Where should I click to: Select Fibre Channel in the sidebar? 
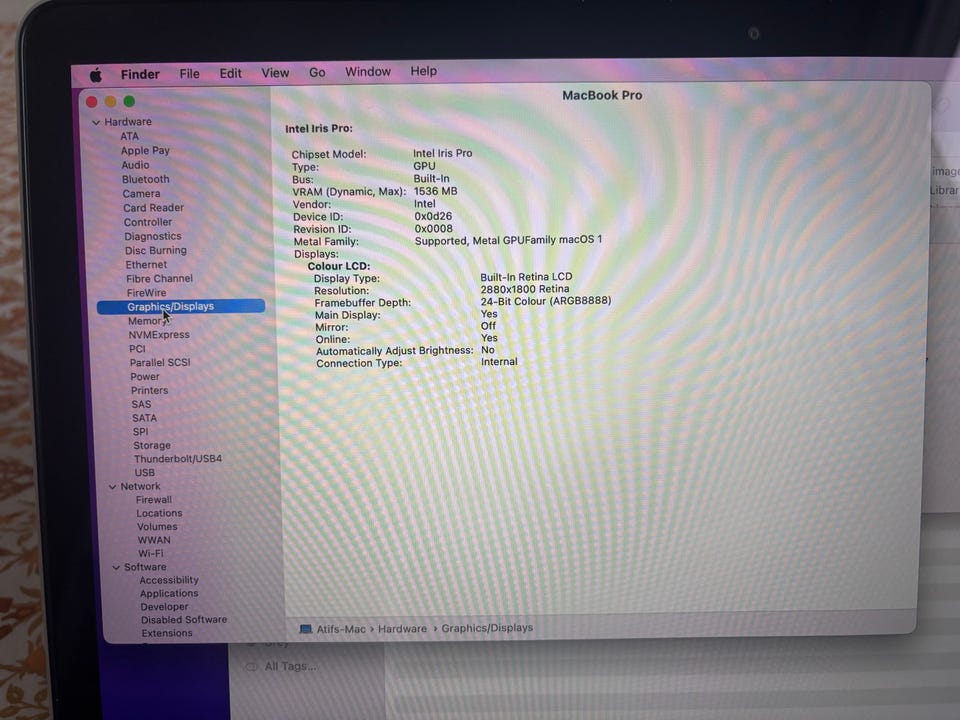pyautogui.click(x=160, y=279)
